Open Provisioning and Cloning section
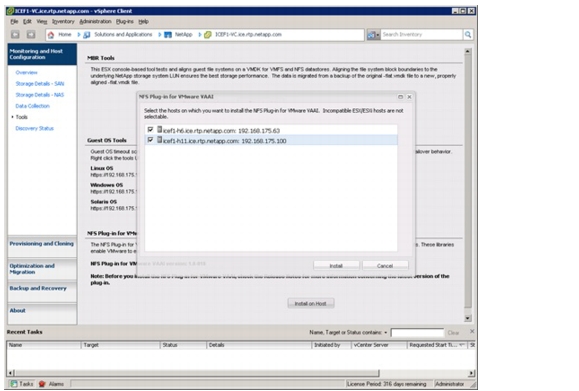This screenshot has width=579, height=391. tap(42, 246)
